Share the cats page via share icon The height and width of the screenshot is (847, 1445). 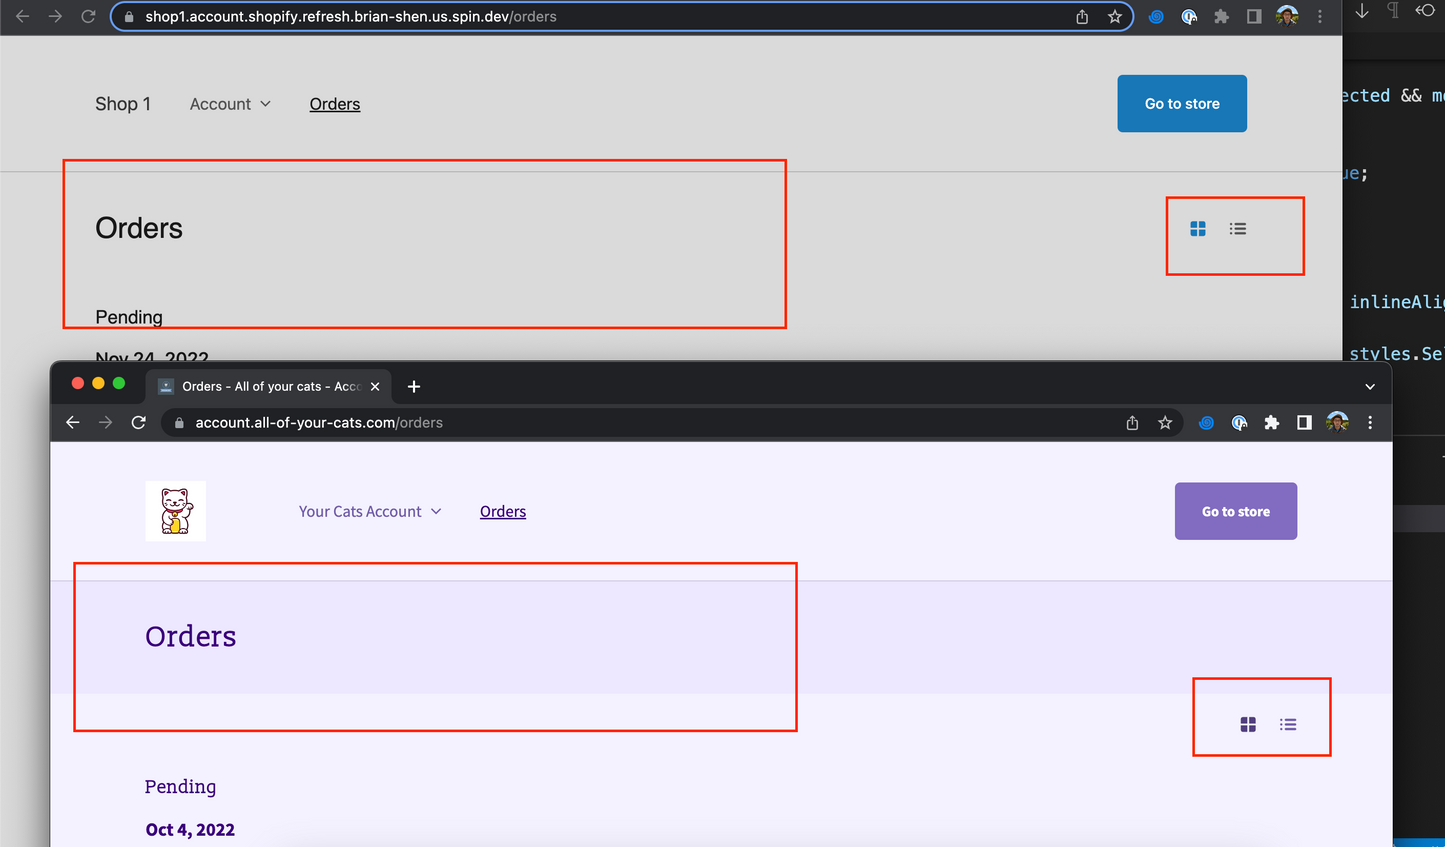(1132, 423)
